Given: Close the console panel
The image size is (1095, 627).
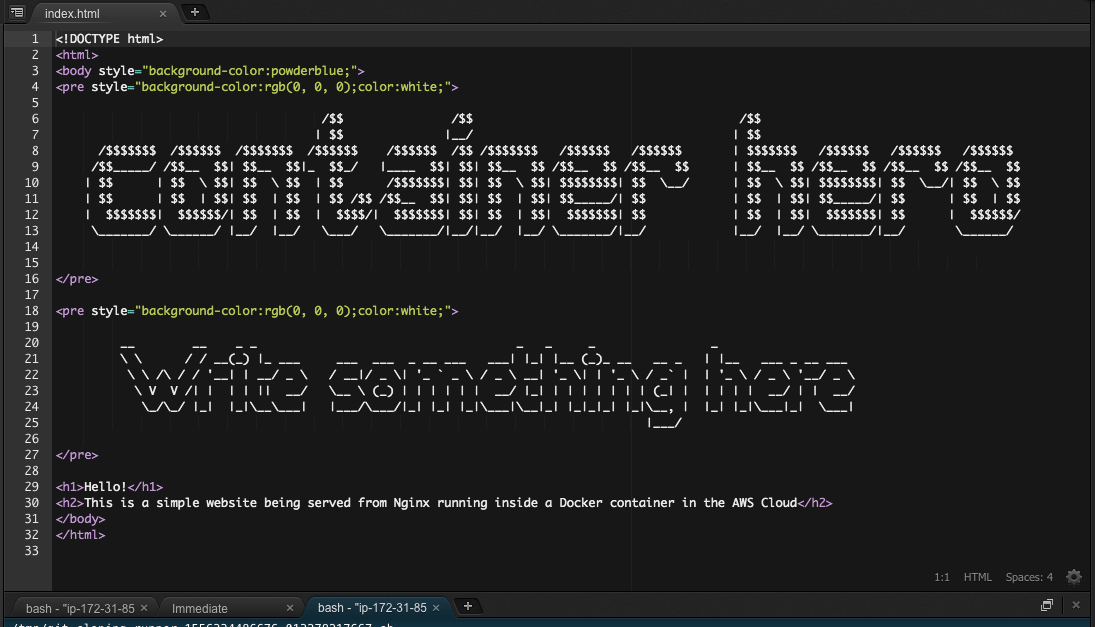Looking at the screenshot, I should [x=1075, y=605].
